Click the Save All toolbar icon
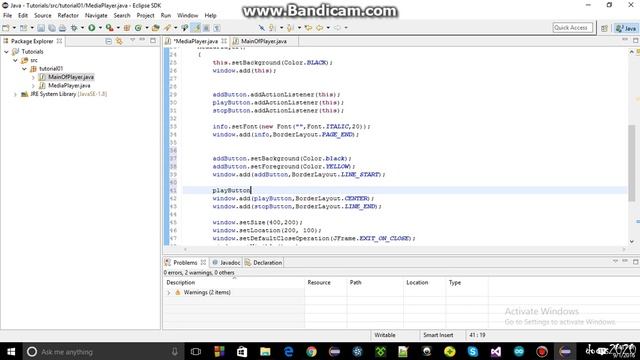Viewport: 640px width, 360px height. 52,28
